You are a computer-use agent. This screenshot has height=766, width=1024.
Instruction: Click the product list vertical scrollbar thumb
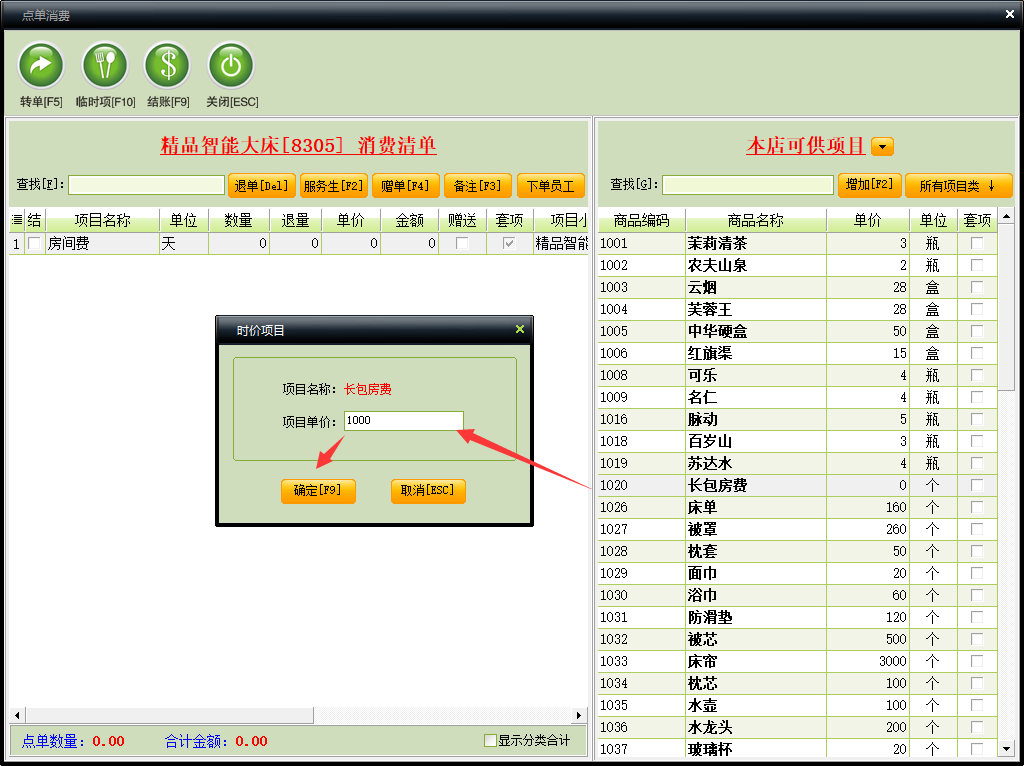(x=1006, y=307)
